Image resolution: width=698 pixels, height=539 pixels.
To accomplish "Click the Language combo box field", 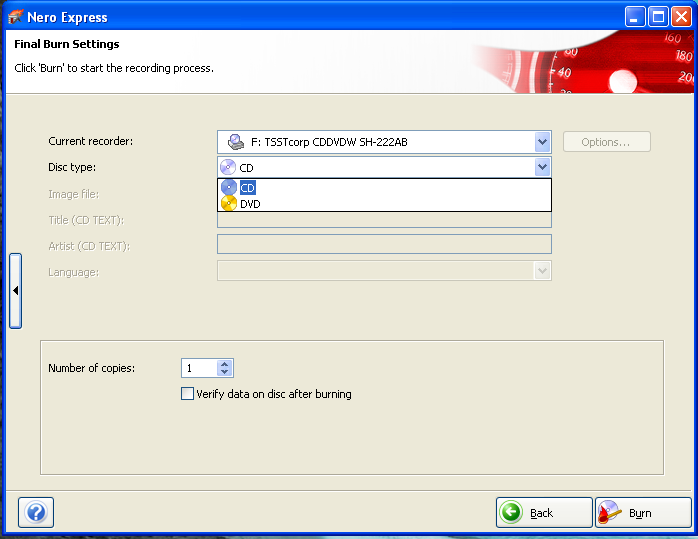I will [384, 271].
